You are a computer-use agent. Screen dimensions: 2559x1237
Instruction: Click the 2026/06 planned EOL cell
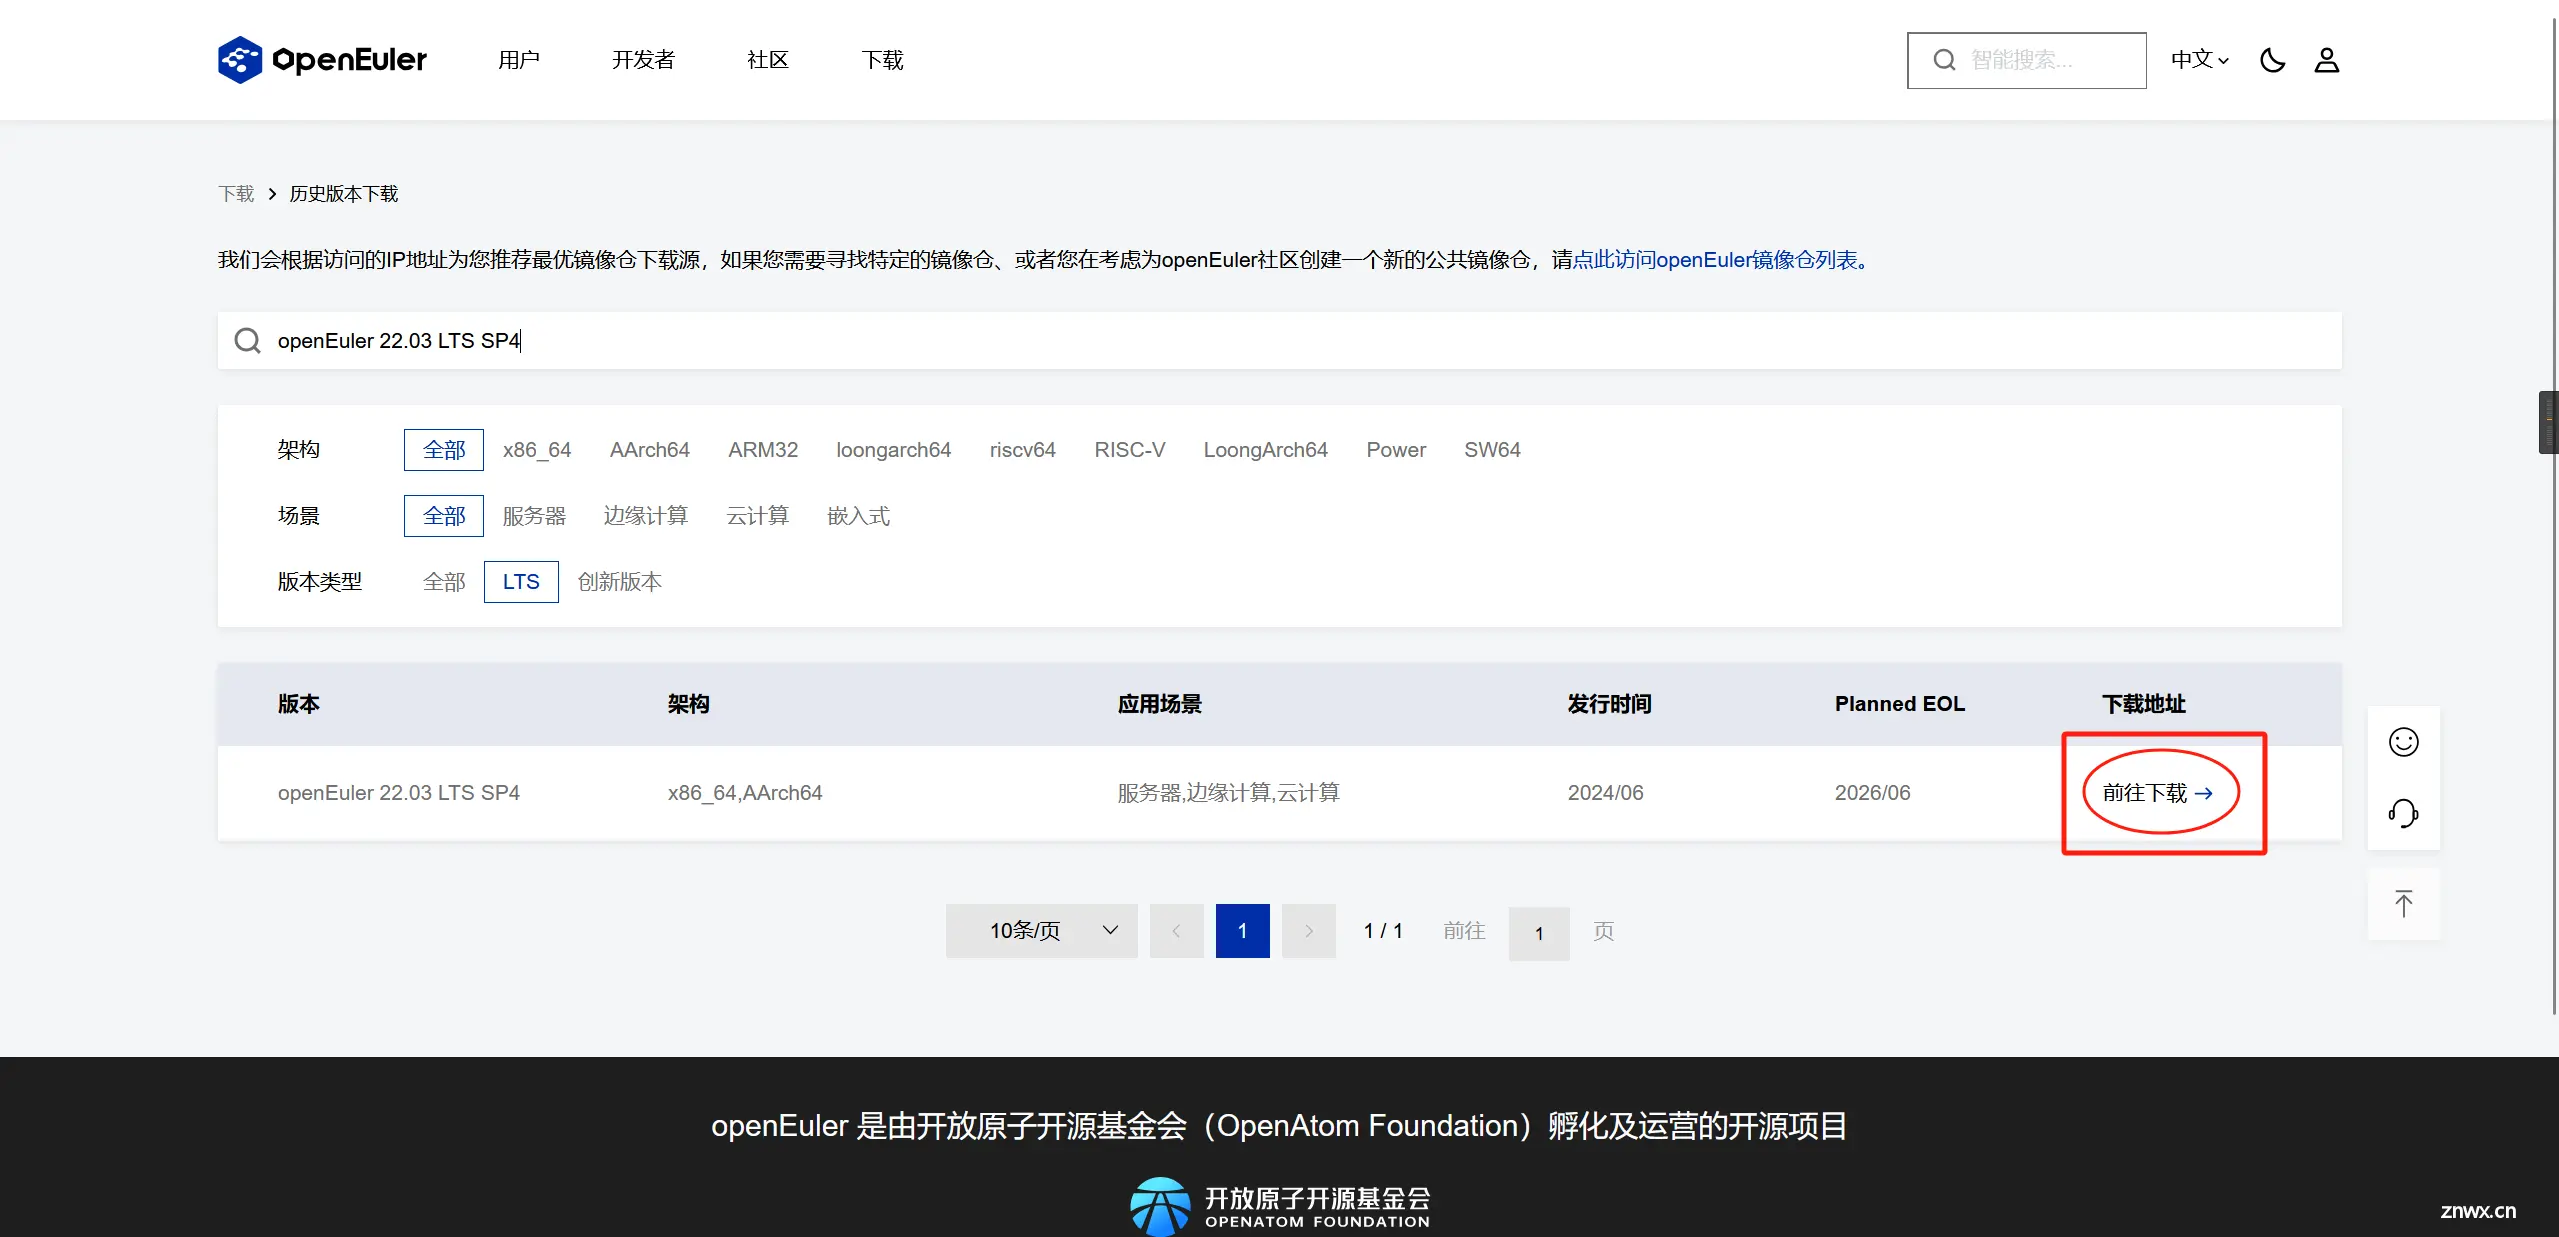1872,793
